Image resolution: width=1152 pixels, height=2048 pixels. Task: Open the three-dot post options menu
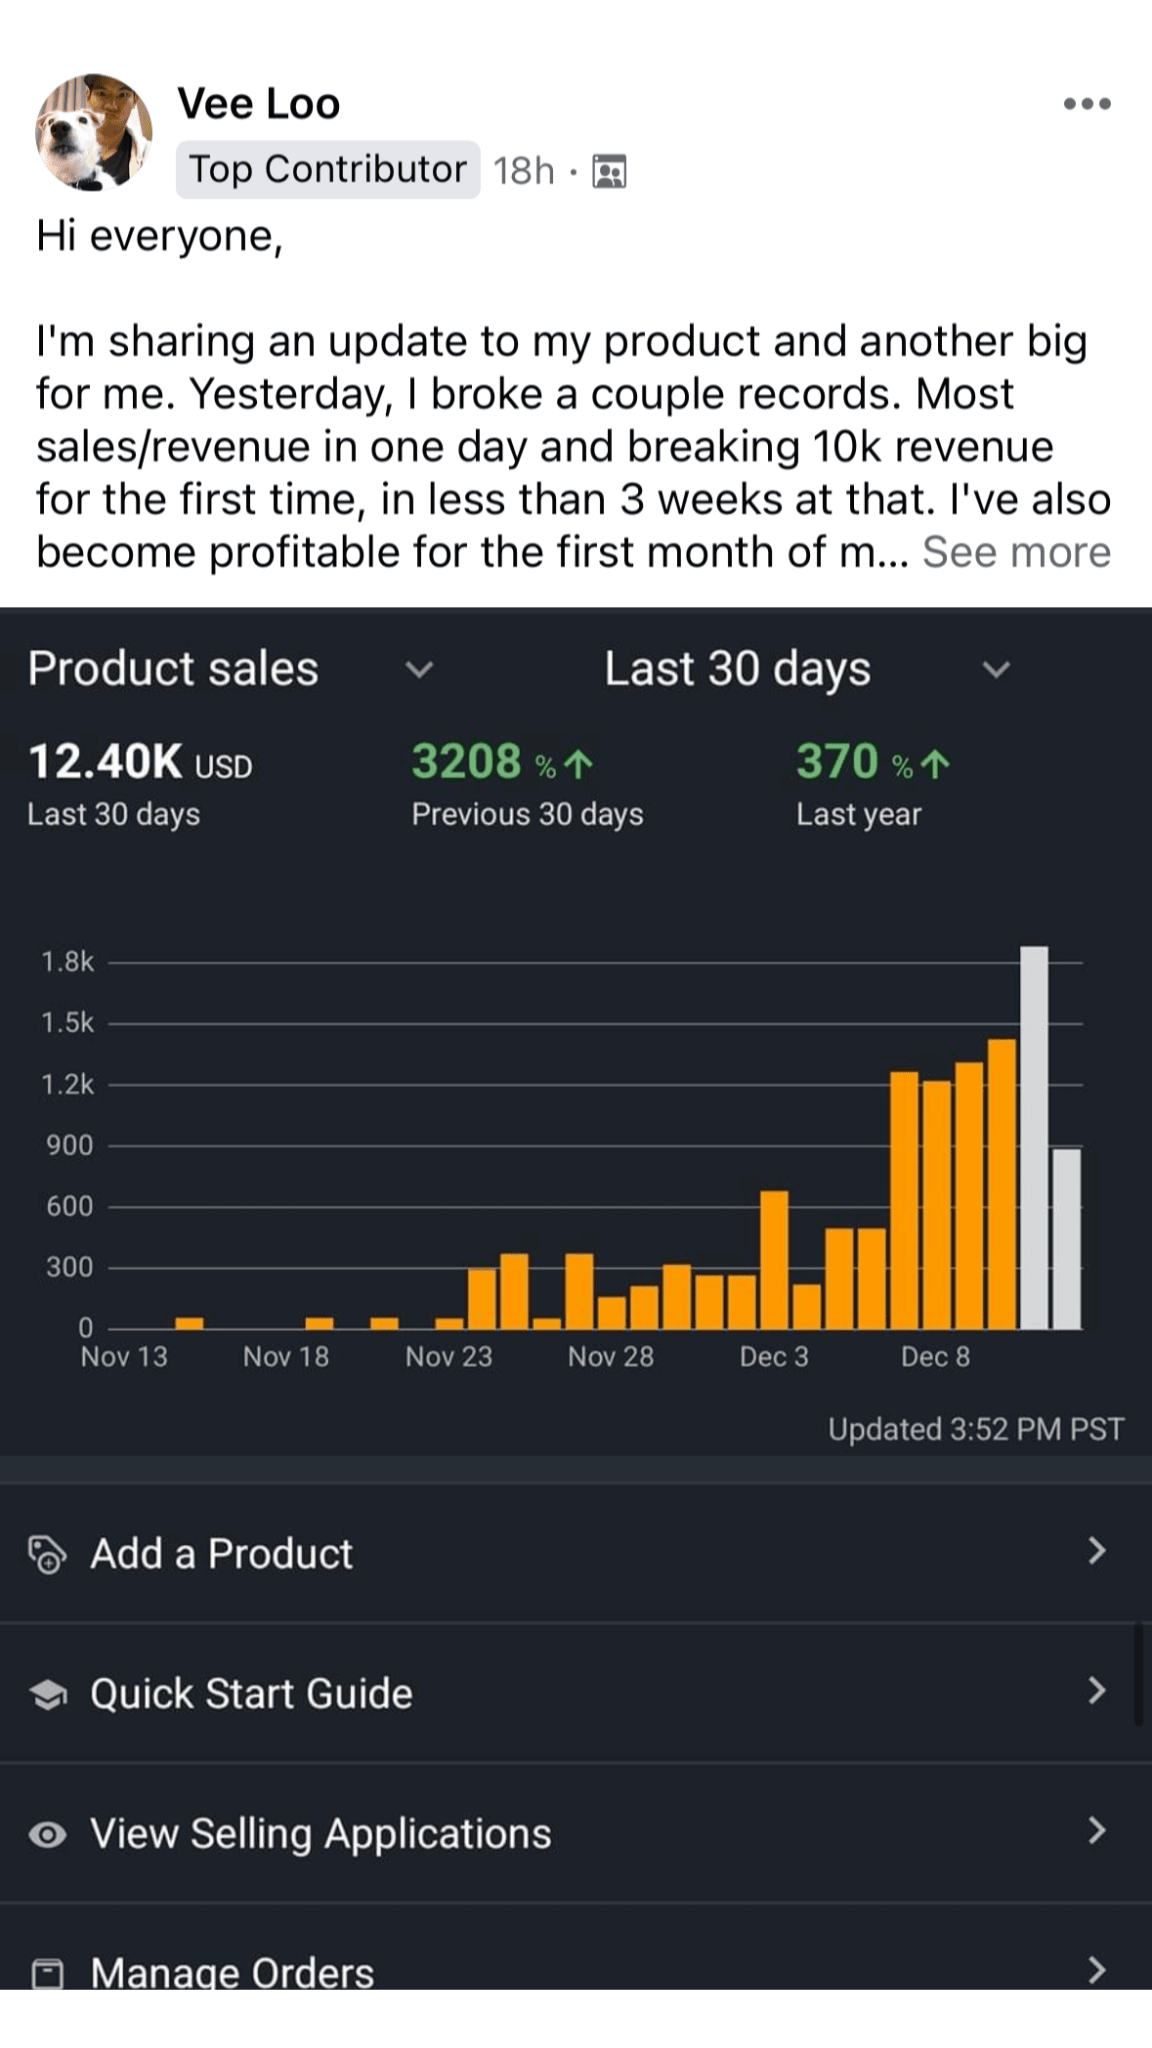[1087, 104]
